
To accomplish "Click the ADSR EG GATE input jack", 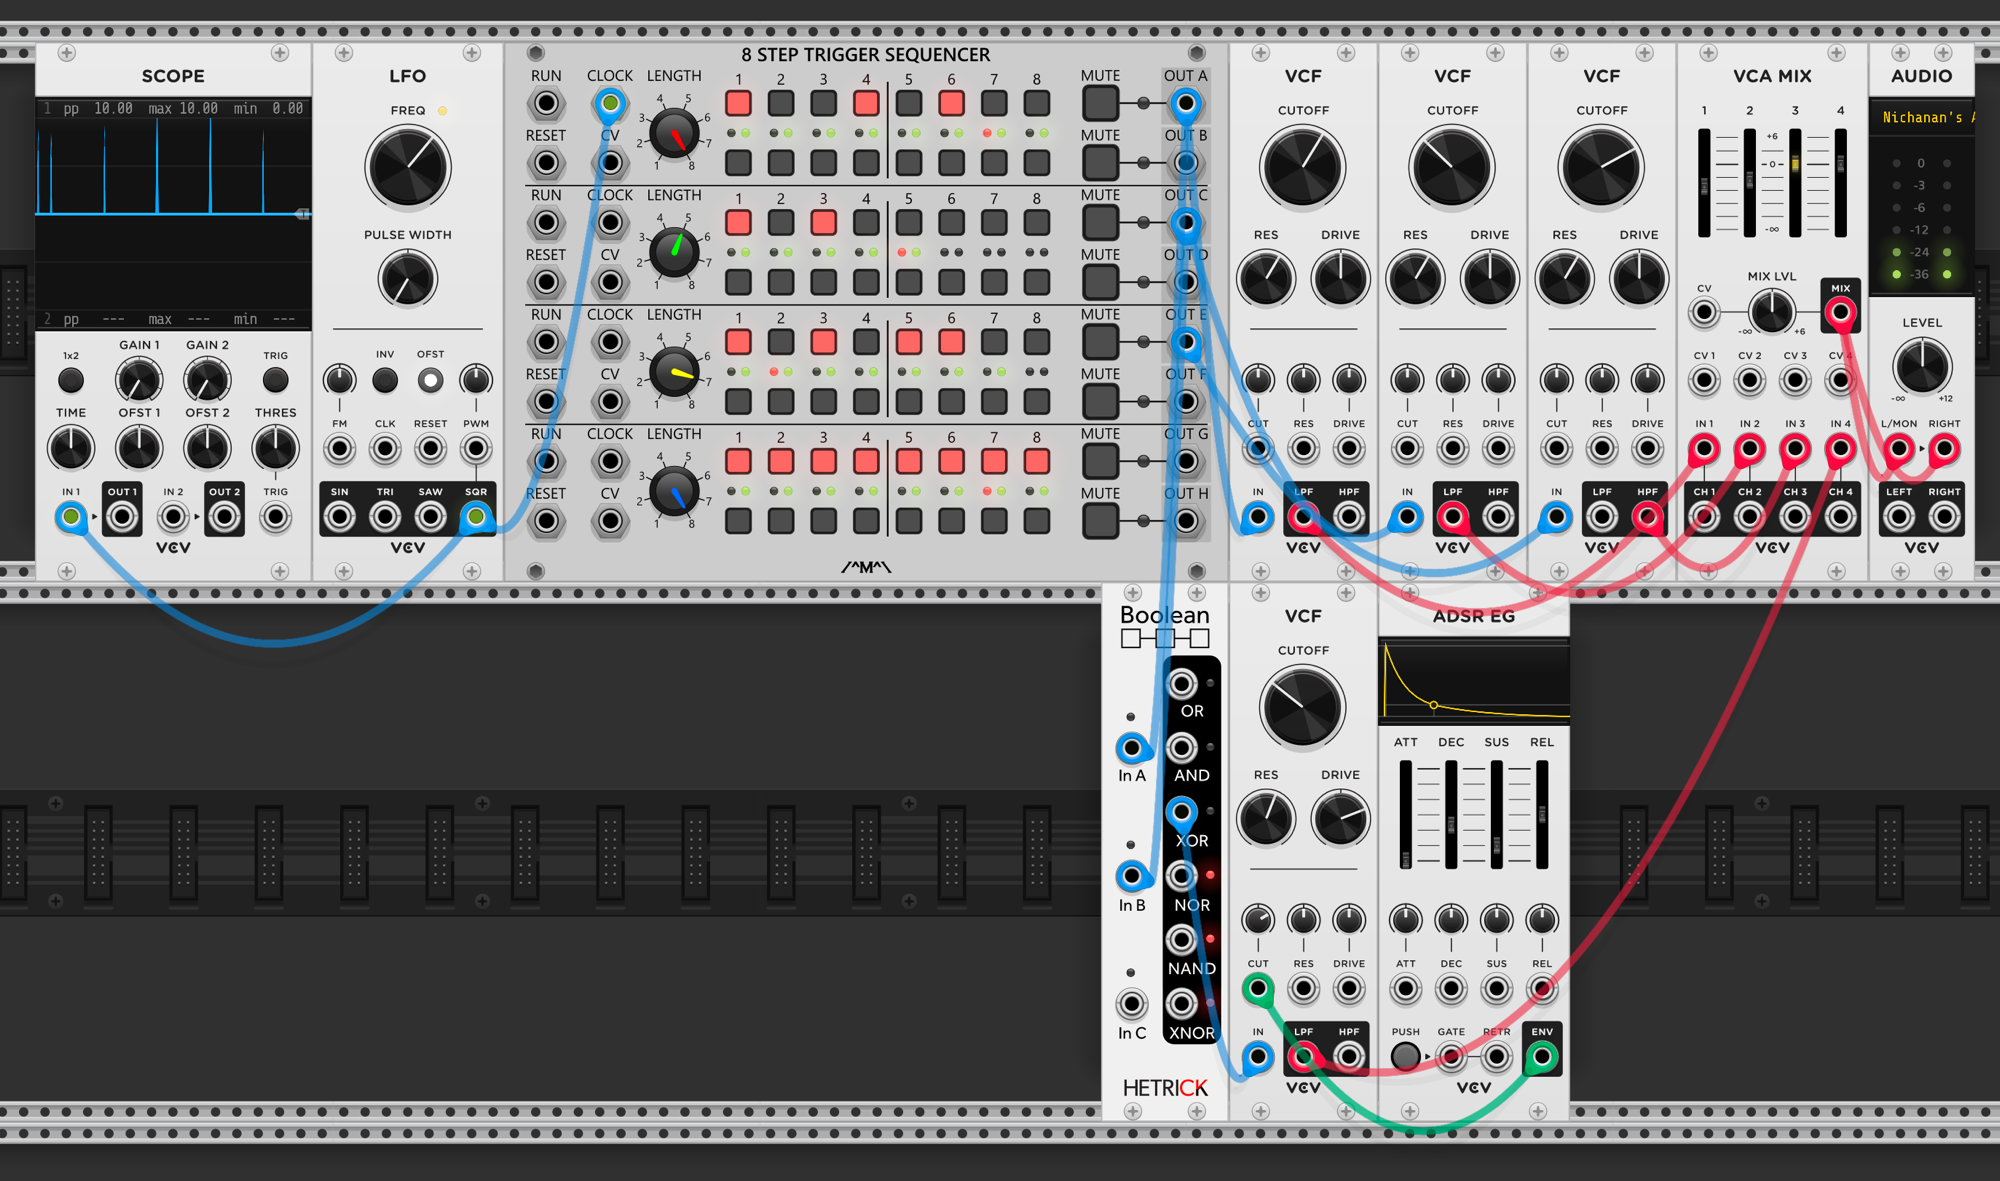I will (1451, 1056).
